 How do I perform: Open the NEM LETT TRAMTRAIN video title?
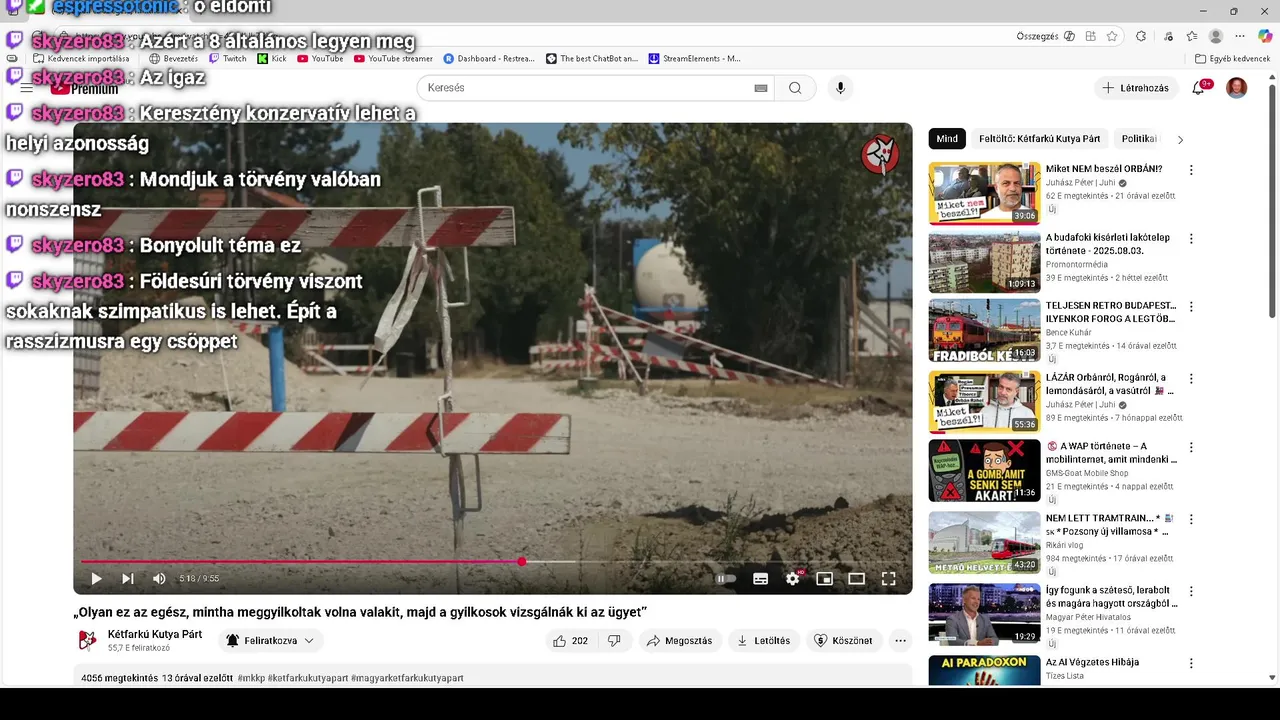click(1110, 525)
